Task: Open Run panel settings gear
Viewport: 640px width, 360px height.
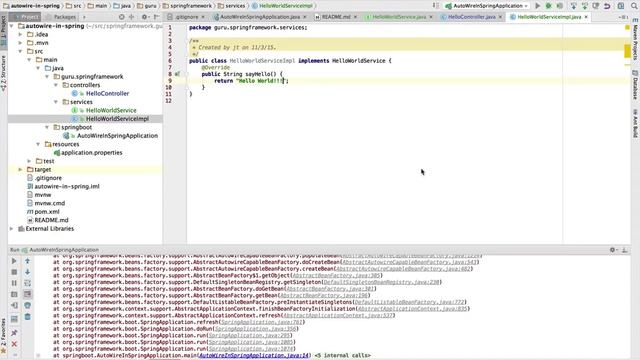Action: pyautogui.click(x=613, y=250)
